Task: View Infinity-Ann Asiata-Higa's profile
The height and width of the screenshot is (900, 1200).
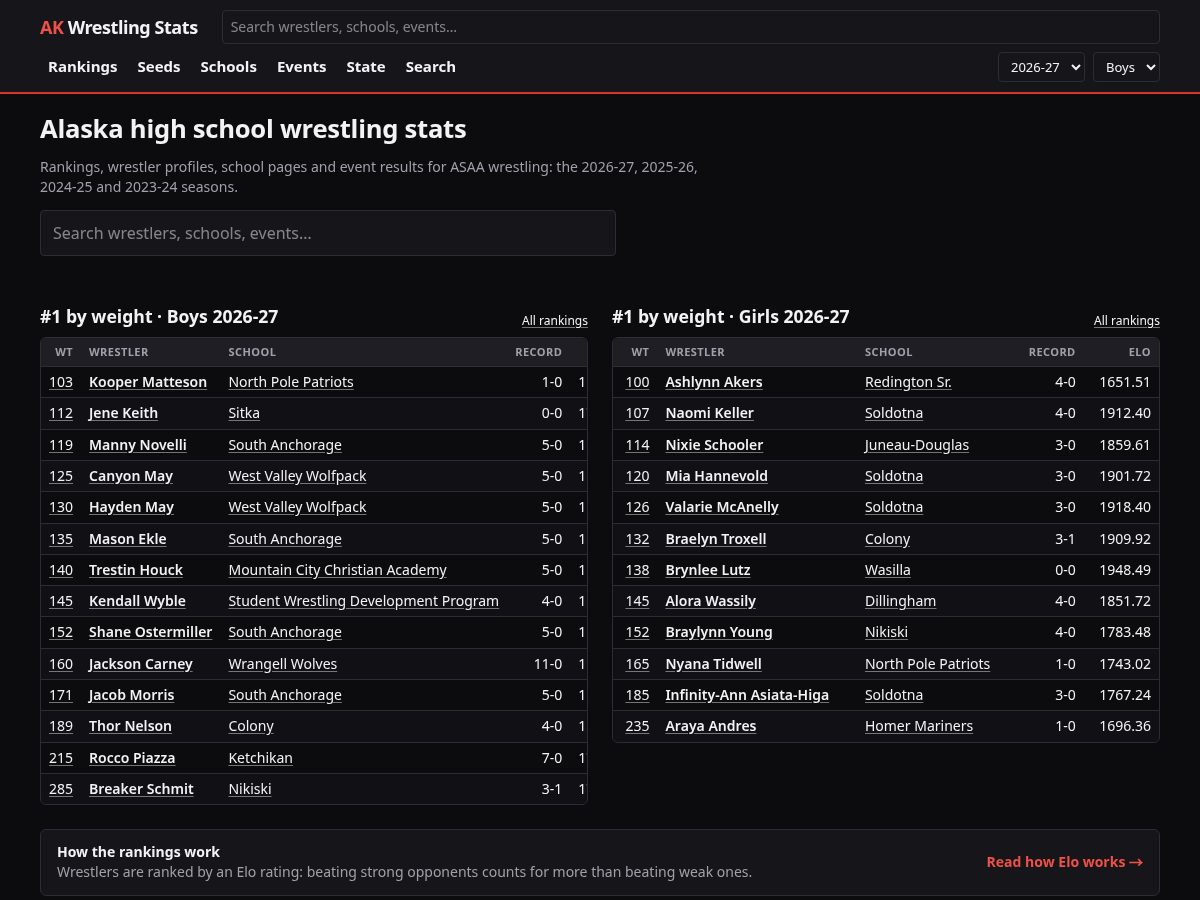Action: pos(747,695)
